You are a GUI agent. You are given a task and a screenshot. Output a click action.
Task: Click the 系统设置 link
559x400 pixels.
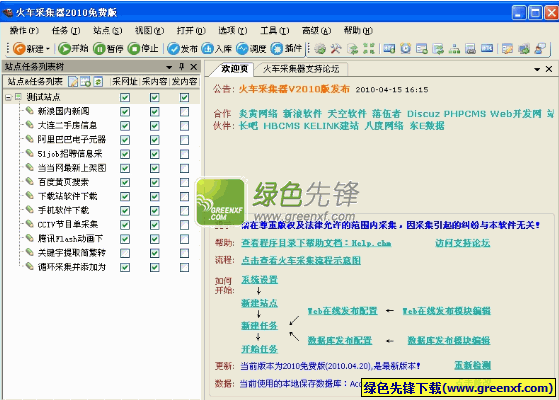click(259, 280)
